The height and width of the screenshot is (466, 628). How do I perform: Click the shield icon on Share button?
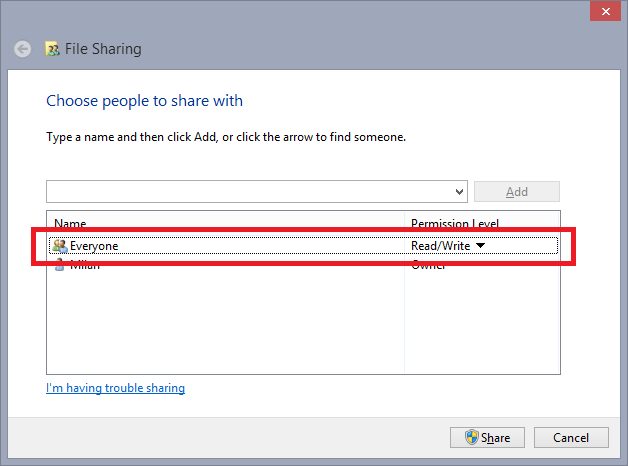click(x=472, y=438)
